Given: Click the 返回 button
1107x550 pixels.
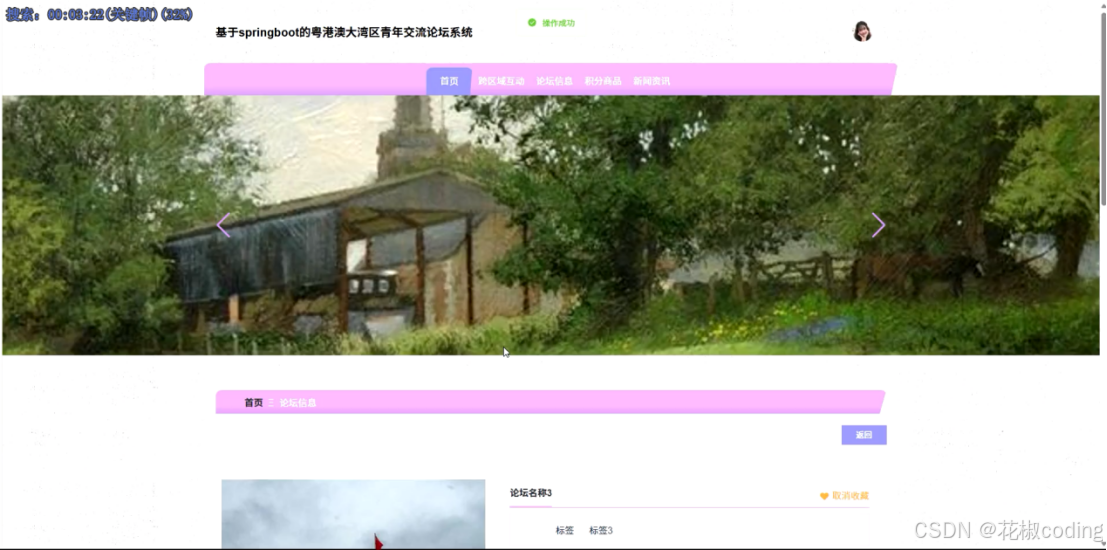Looking at the screenshot, I should click(864, 435).
